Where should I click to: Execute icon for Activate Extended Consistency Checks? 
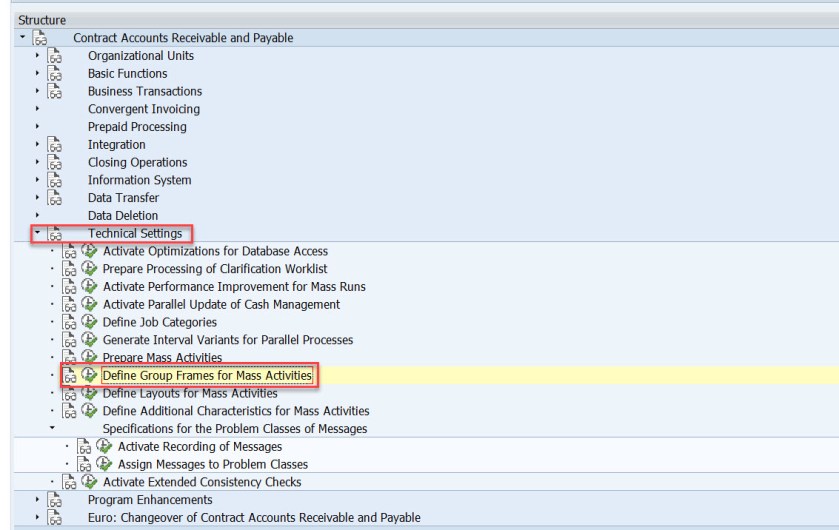tap(90, 482)
